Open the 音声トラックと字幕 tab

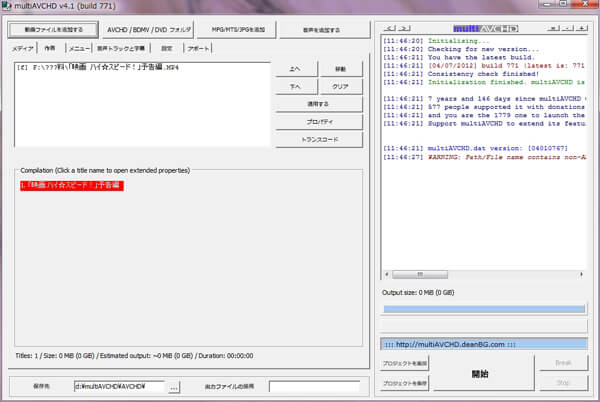(122, 47)
